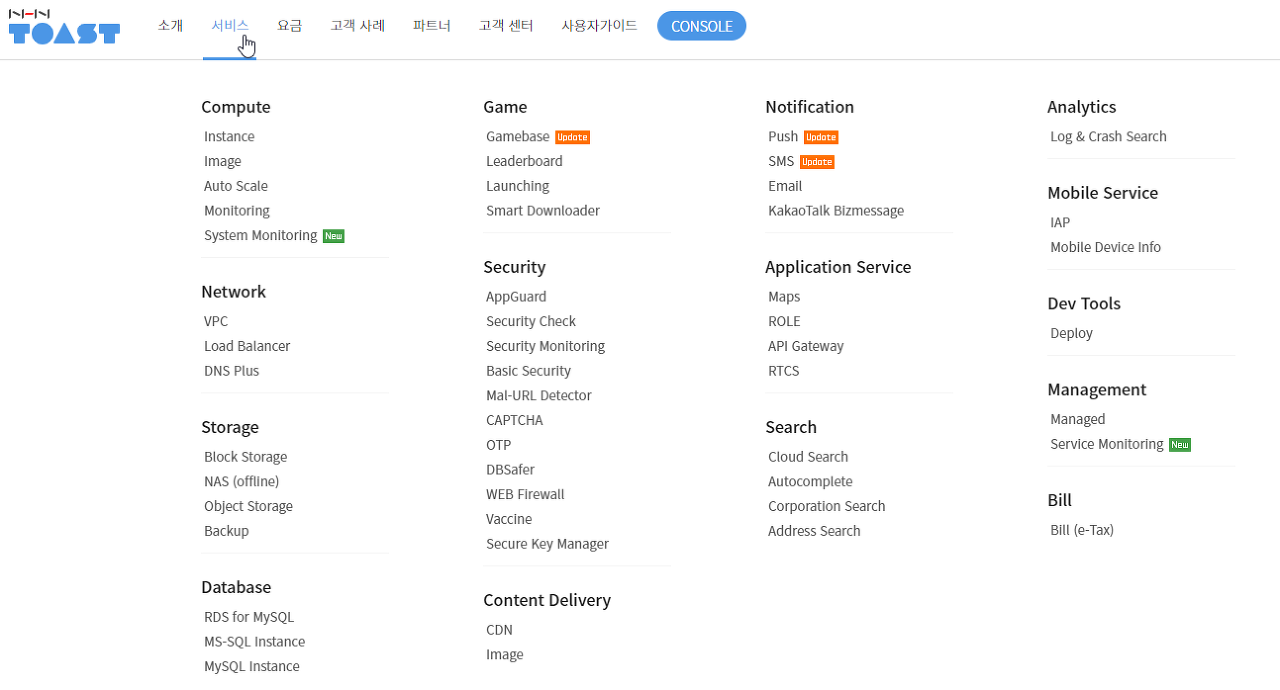Open KakaoTalk Bizmessage
Viewport: 1280px width, 690px height.
(x=836, y=211)
